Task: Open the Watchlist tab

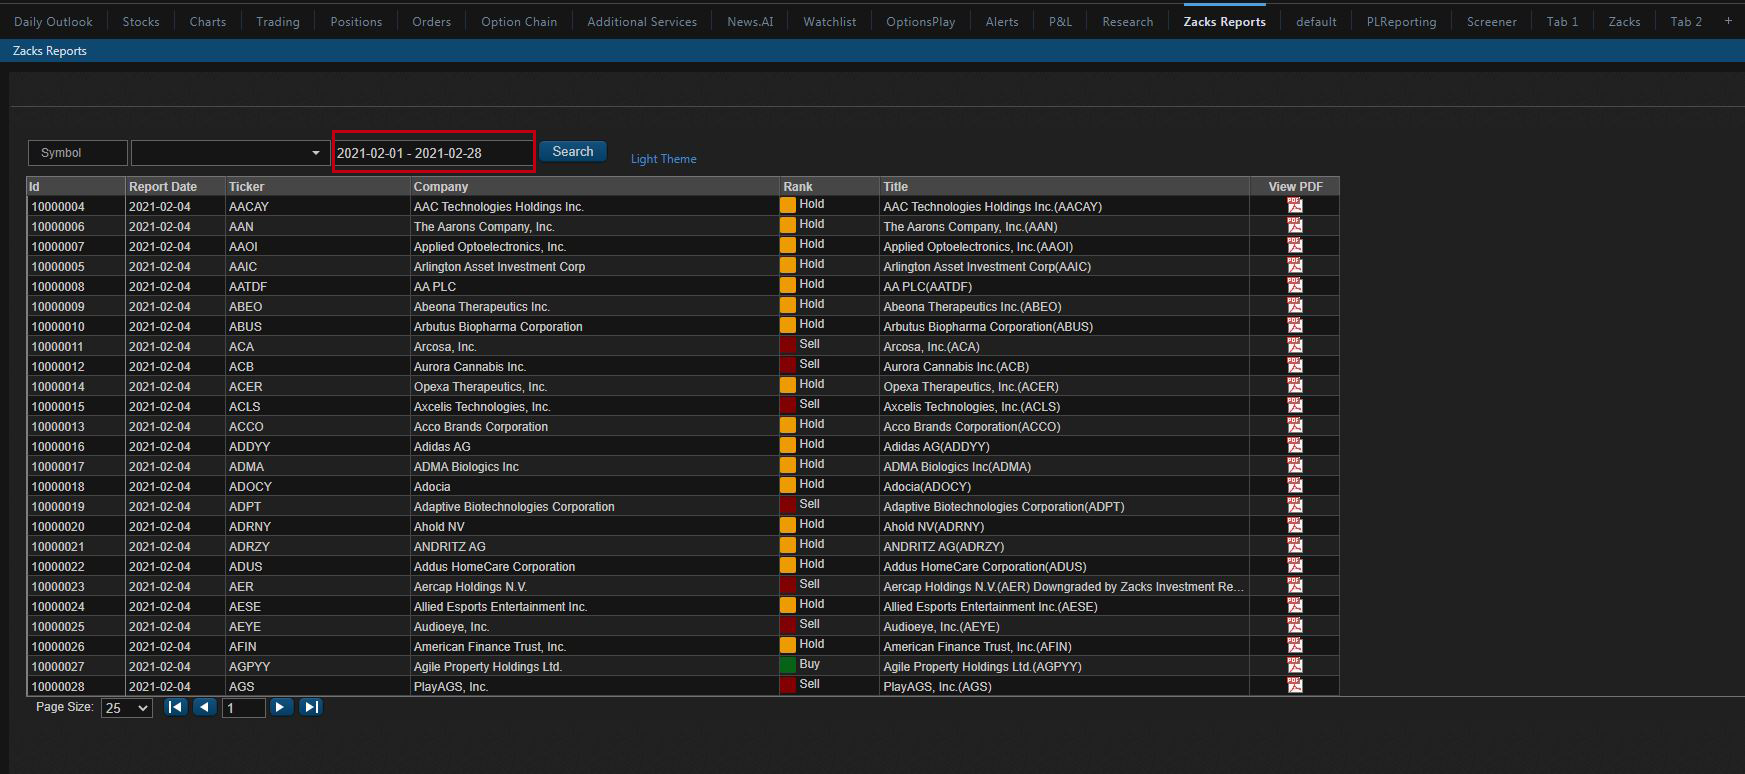Action: 829,21
